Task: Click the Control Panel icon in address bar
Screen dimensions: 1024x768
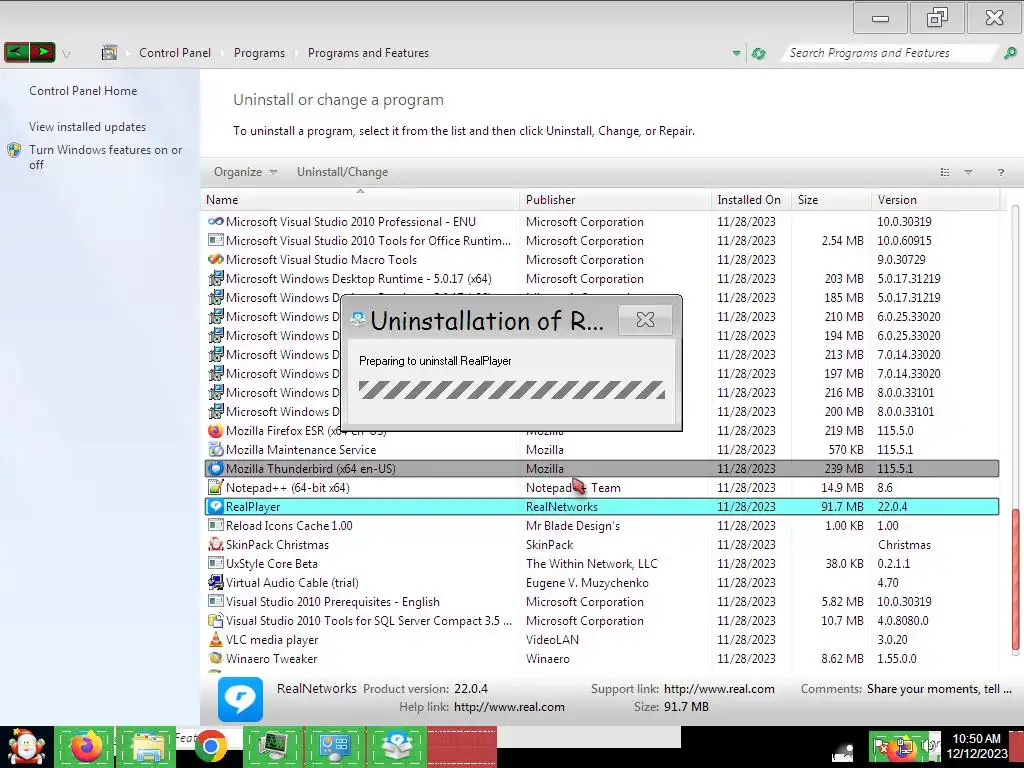Action: click(109, 53)
